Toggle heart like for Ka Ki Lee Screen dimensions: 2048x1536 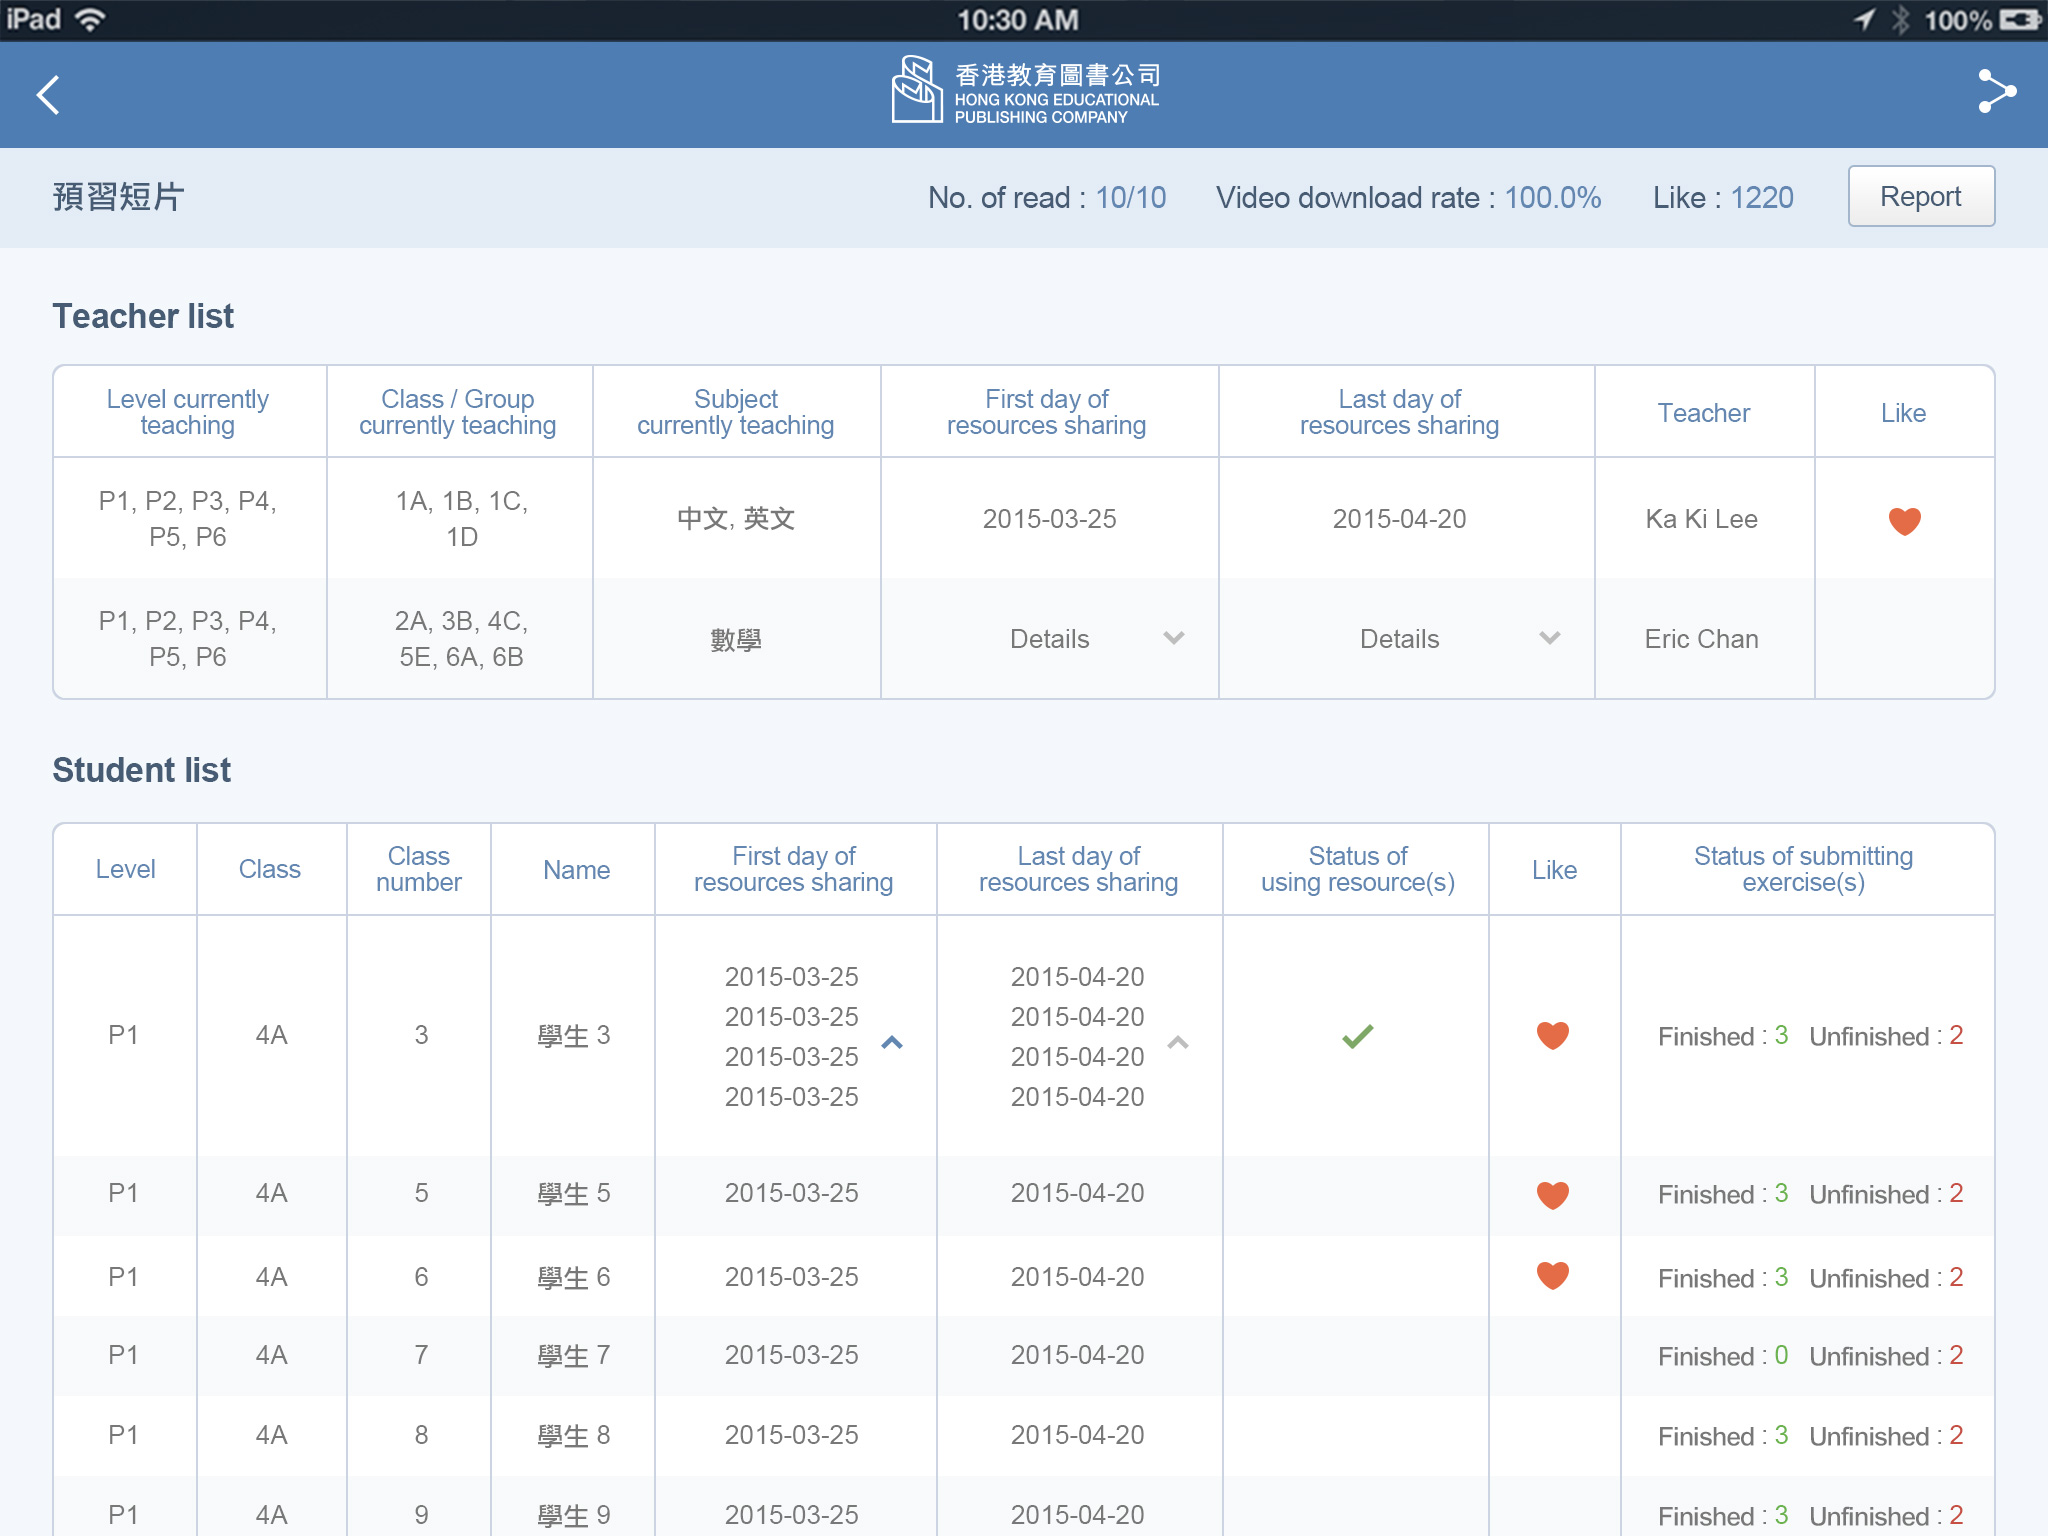[1903, 520]
